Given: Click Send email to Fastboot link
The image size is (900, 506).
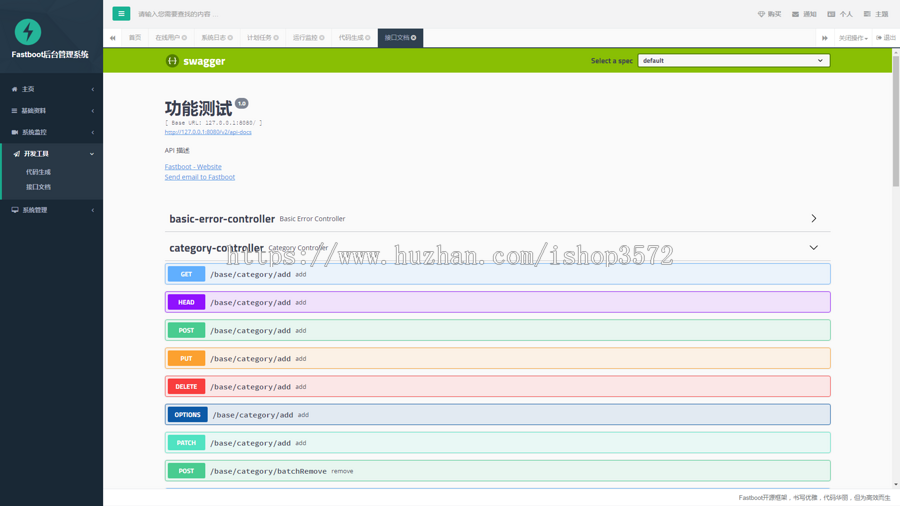Looking at the screenshot, I should click(200, 177).
